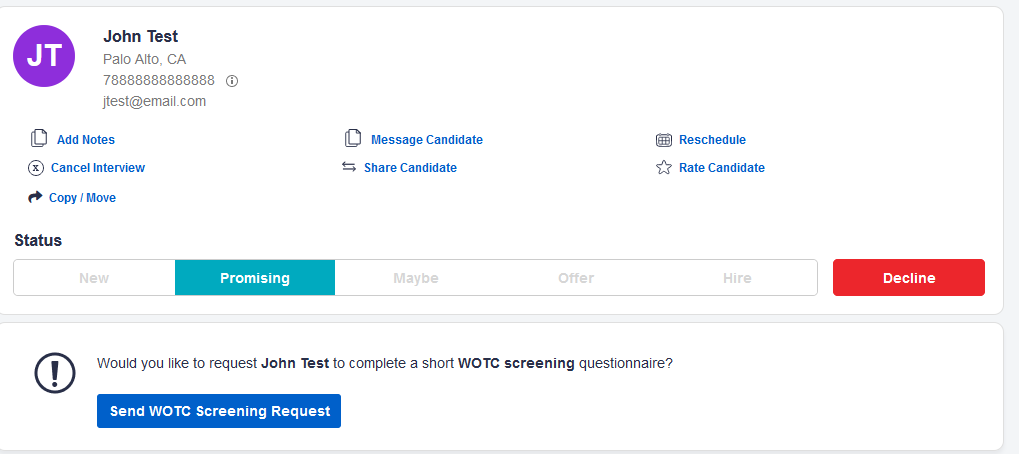Switch status to Maybe
This screenshot has width=1019, height=454.
pos(415,278)
